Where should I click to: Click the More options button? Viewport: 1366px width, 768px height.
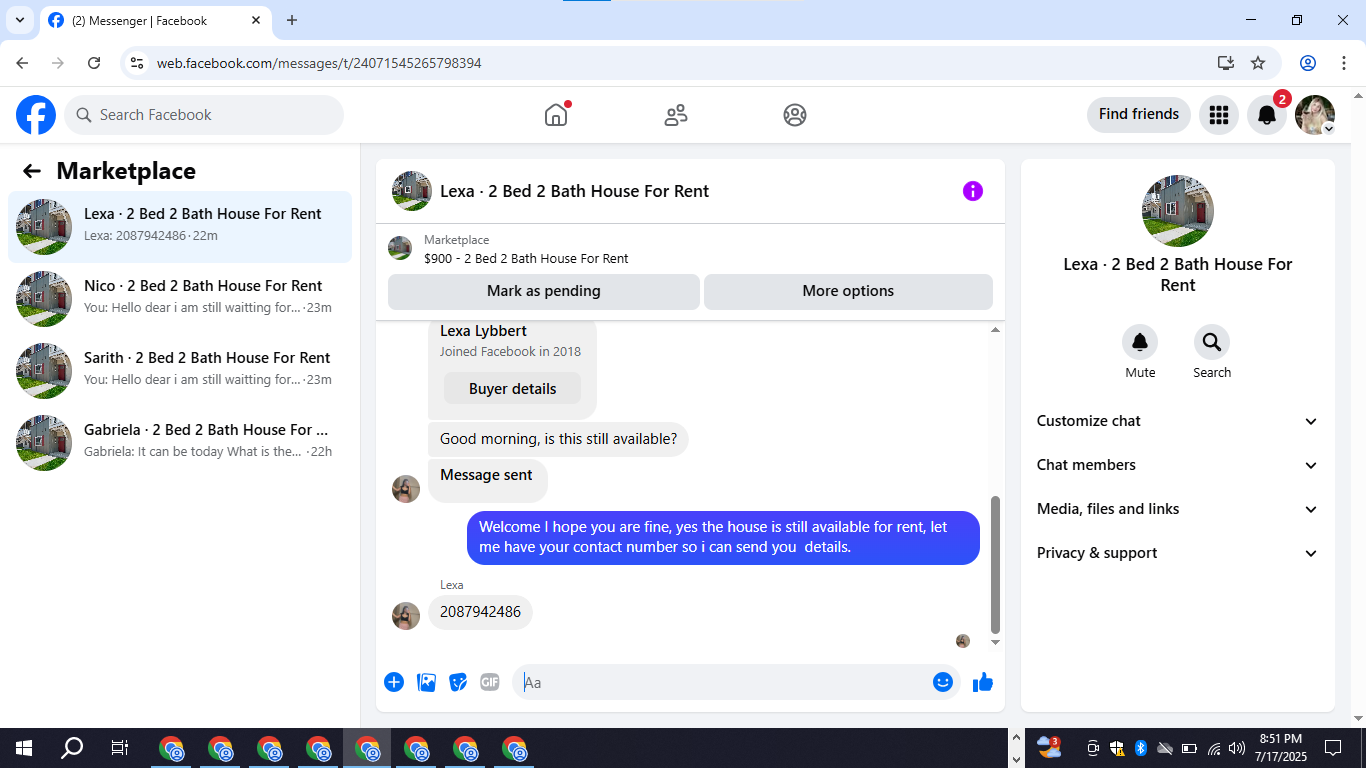(848, 291)
